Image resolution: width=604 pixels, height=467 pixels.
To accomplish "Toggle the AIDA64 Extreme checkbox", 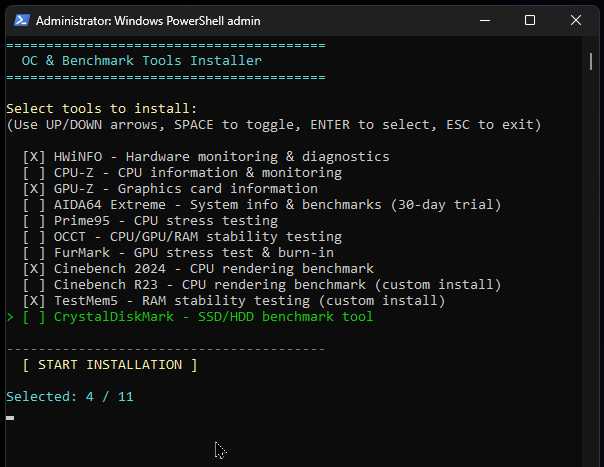I will pos(34,205).
